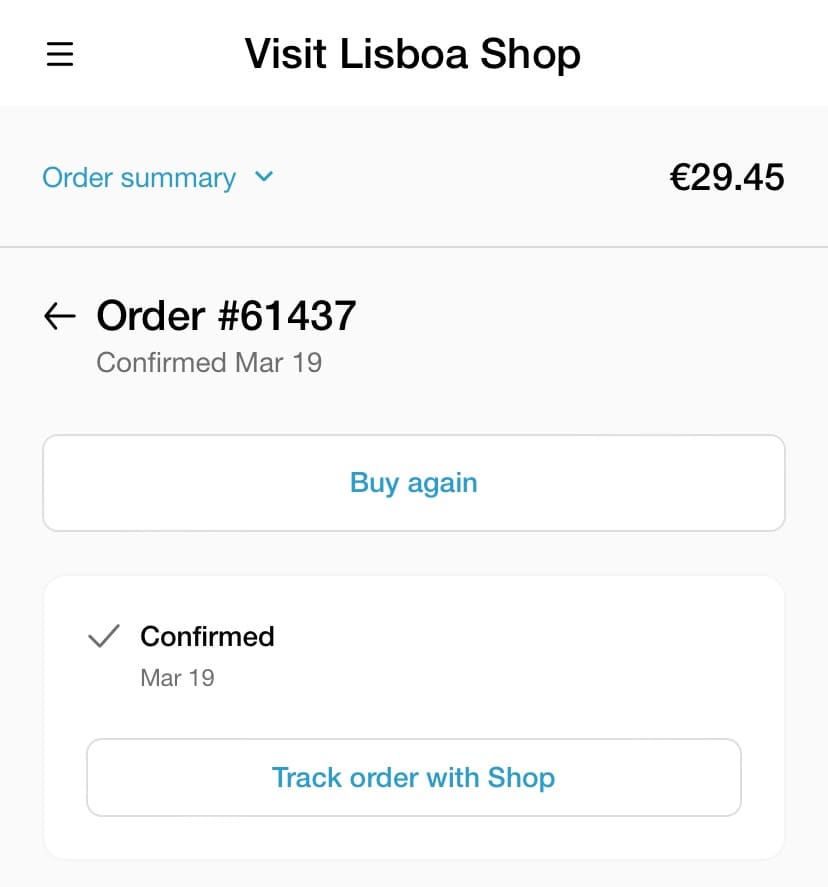828x887 pixels.
Task: Click the bold Confirmed status label
Action: point(207,636)
